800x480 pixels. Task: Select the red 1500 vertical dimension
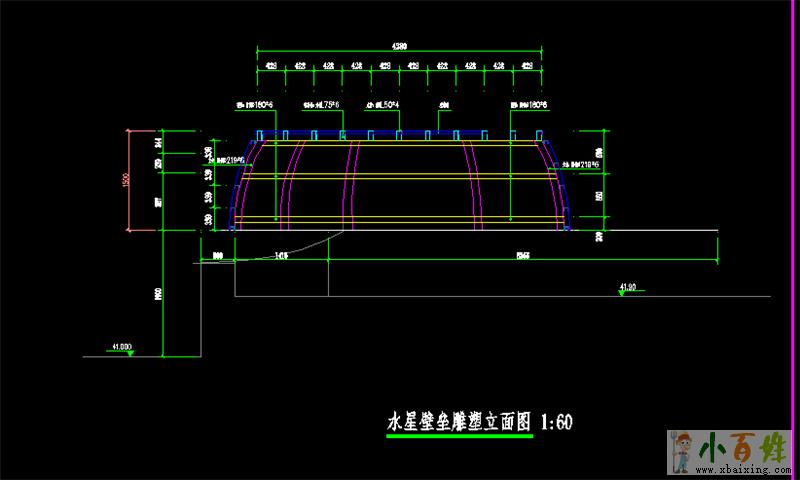click(127, 180)
